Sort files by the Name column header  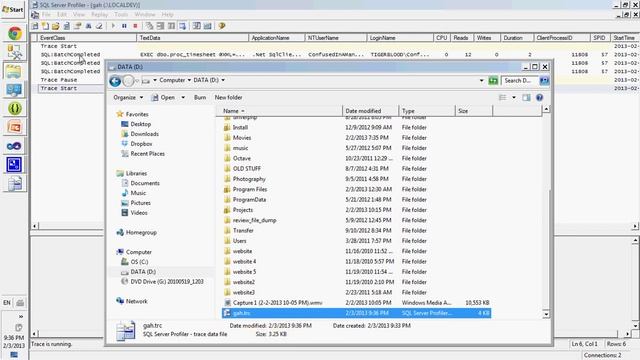[x=280, y=111]
